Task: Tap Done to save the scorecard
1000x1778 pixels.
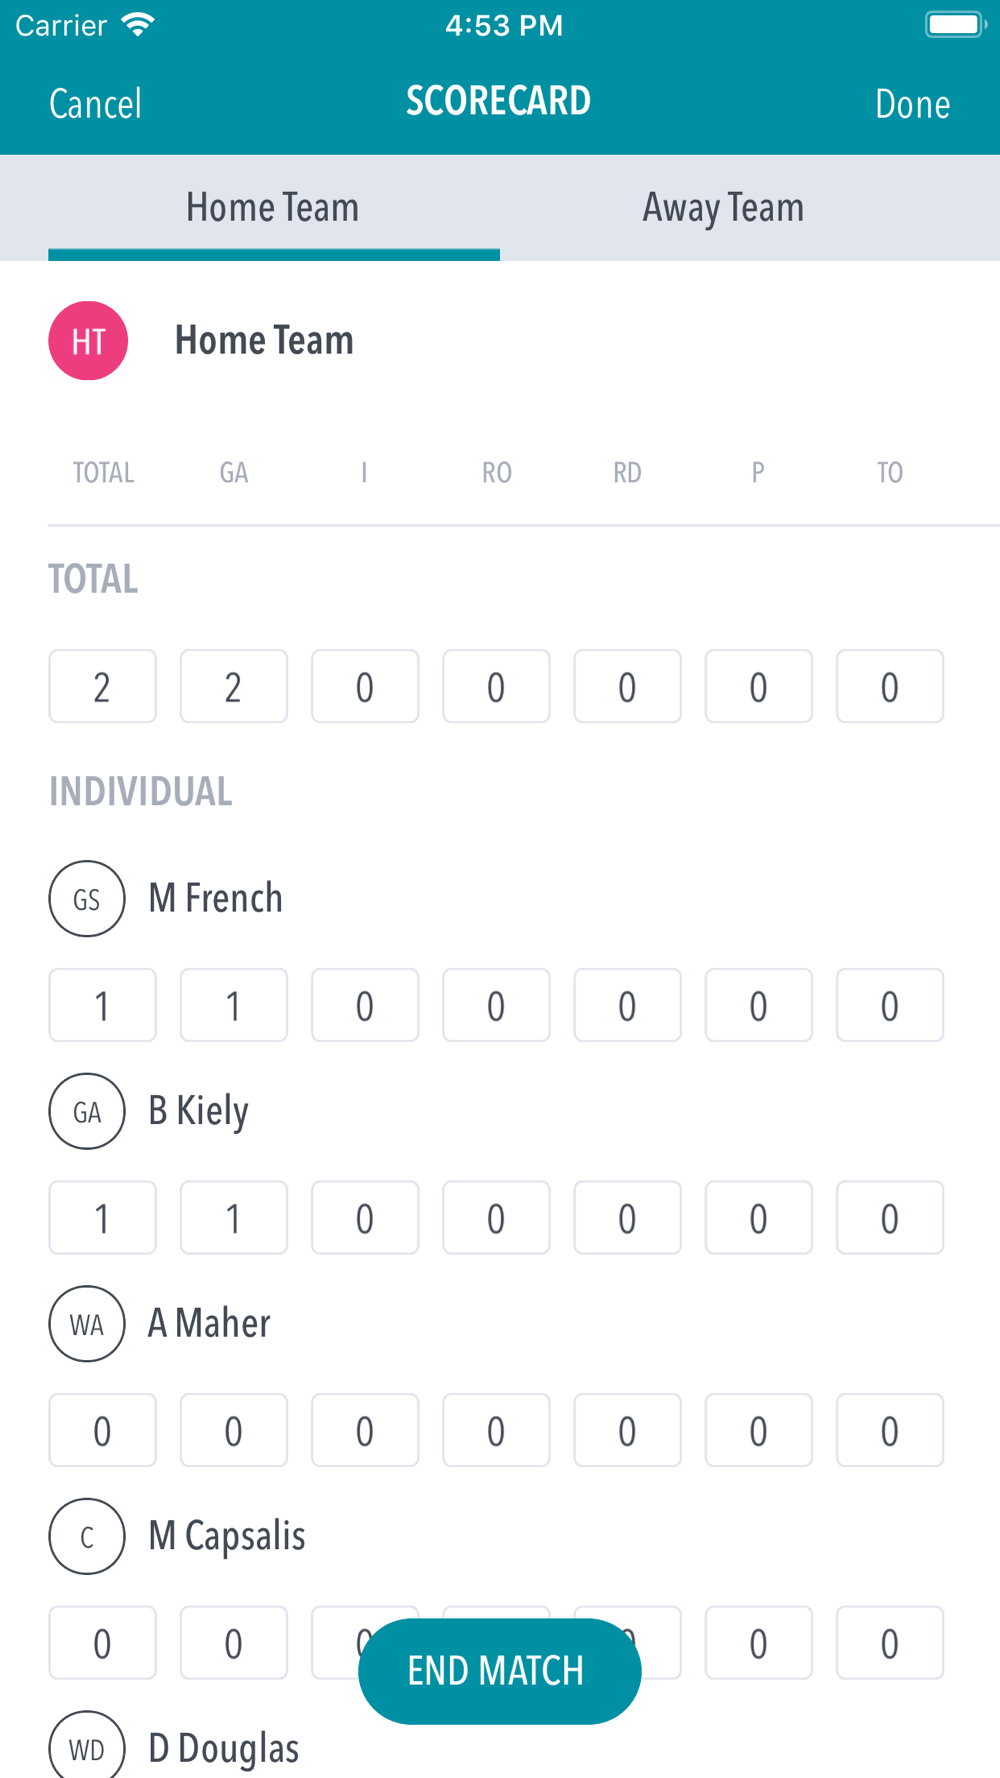Action: coord(912,104)
